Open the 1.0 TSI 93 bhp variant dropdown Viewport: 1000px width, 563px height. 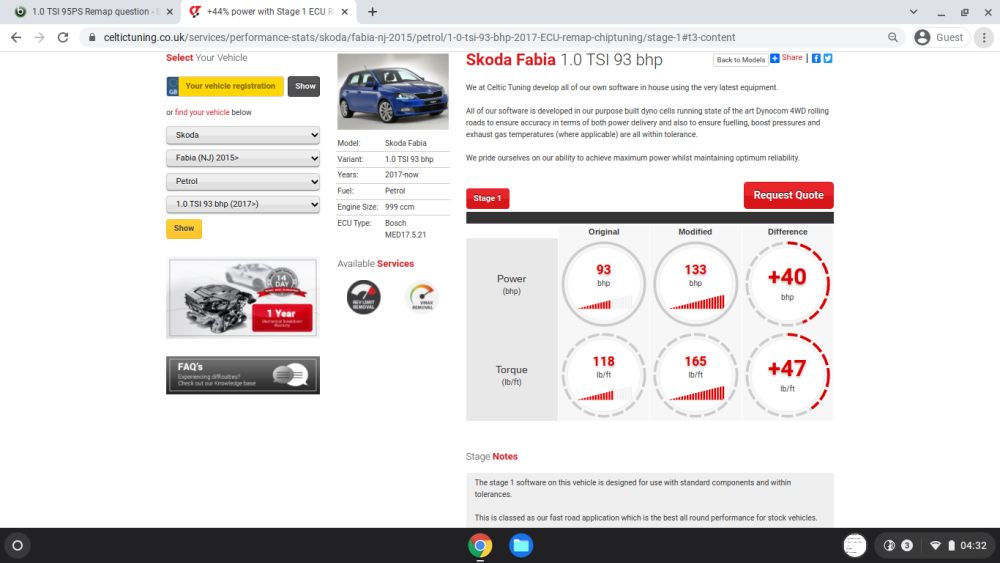(x=243, y=204)
